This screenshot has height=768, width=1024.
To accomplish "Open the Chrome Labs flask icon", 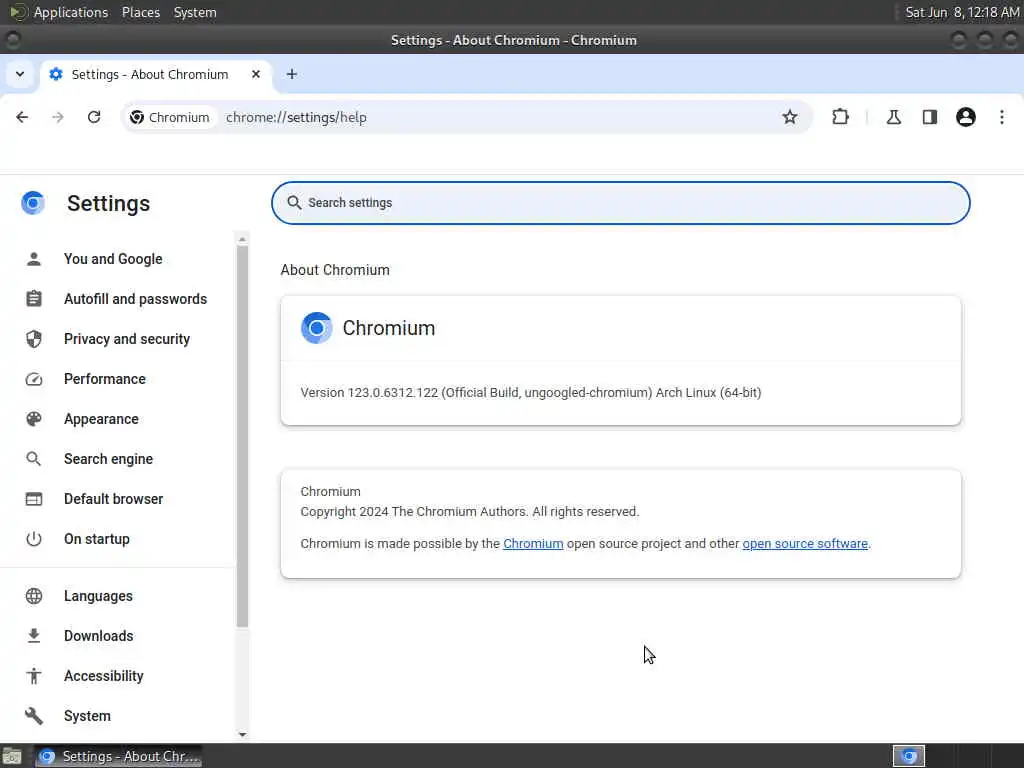I will [893, 117].
